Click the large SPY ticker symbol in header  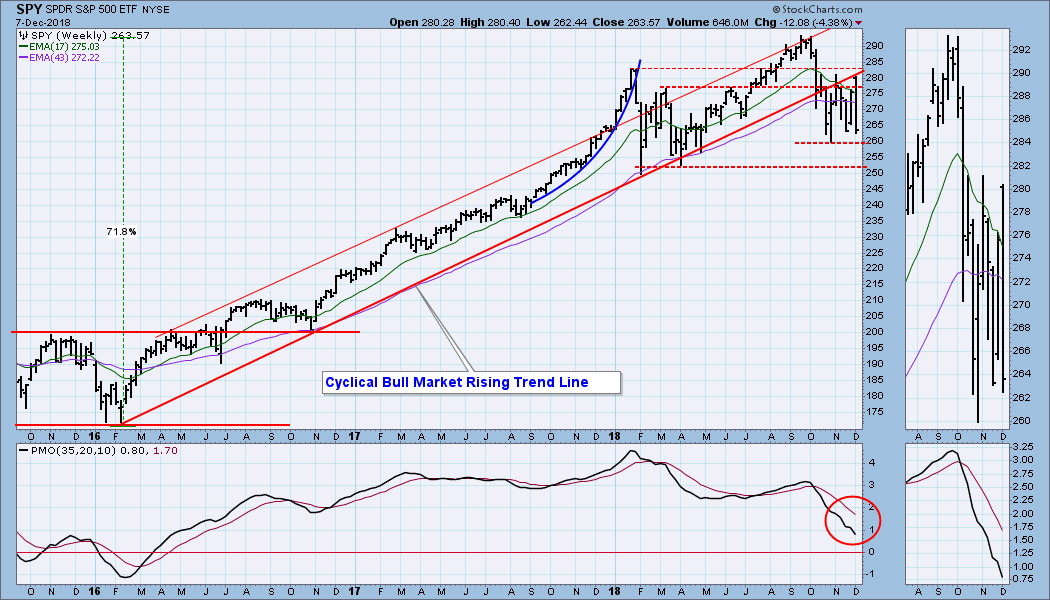click(x=29, y=9)
